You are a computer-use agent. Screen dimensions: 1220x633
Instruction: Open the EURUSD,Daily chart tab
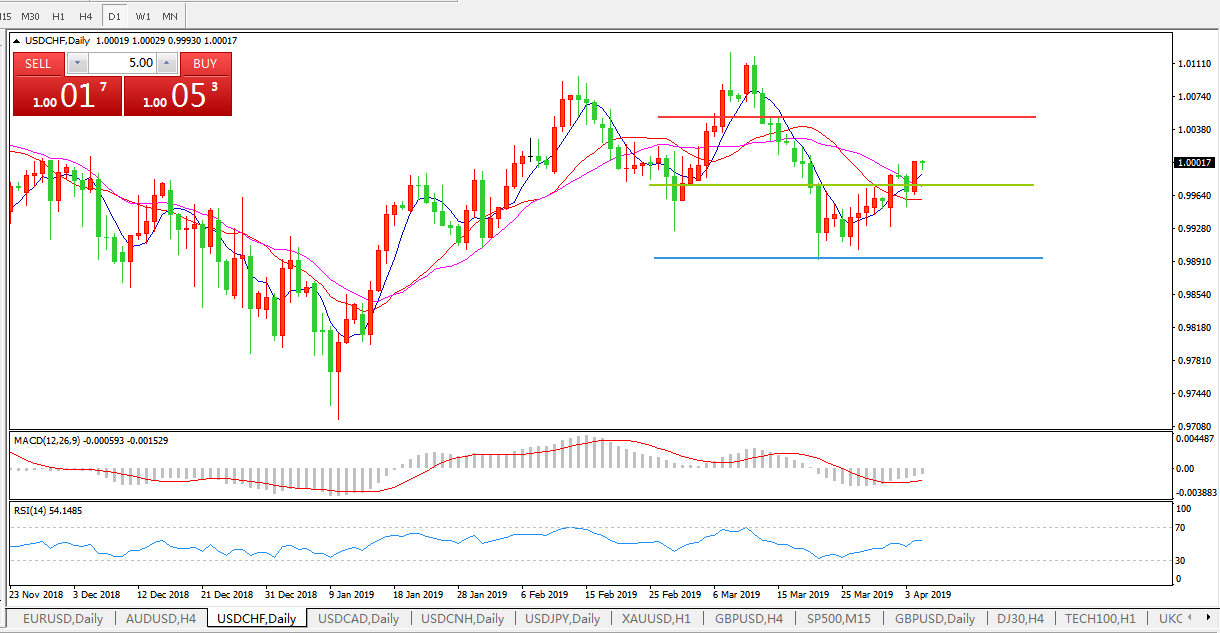63,619
